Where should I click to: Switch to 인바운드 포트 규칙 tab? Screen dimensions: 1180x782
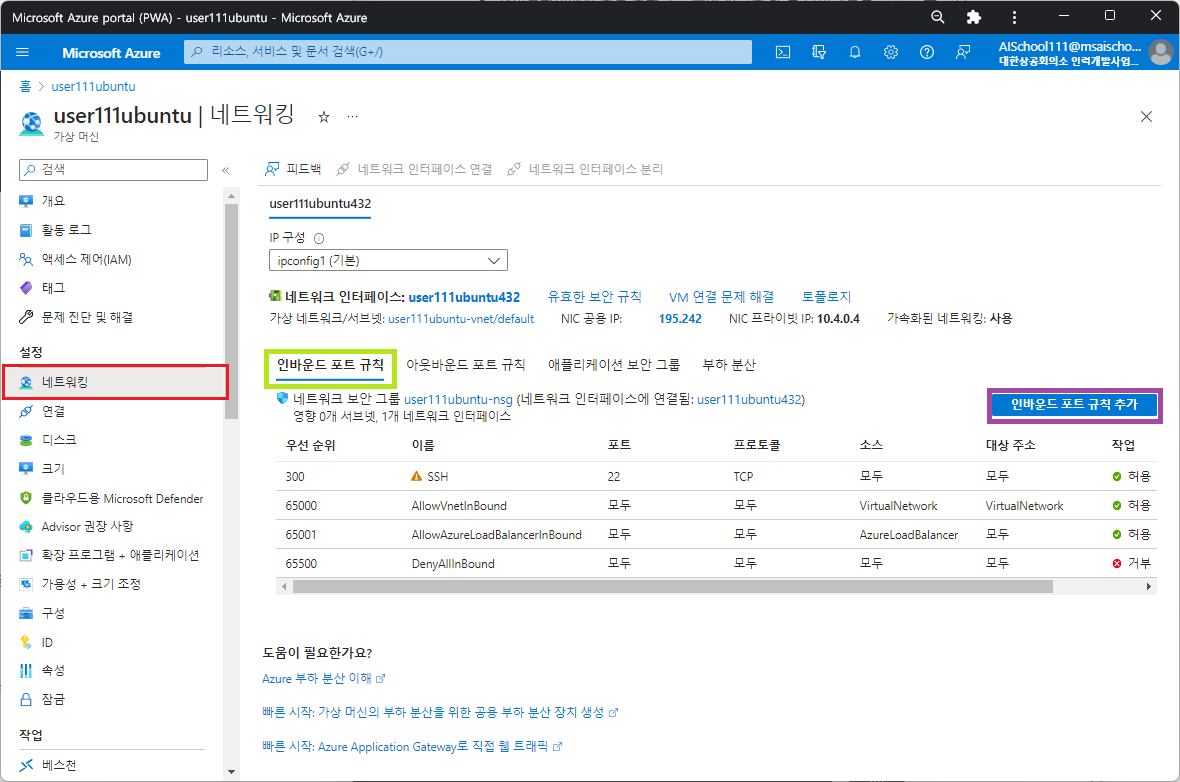click(330, 365)
